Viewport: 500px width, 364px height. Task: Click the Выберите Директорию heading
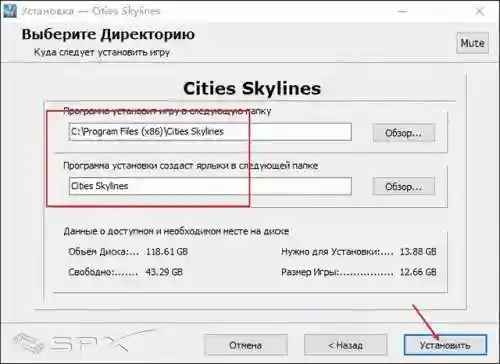point(108,35)
